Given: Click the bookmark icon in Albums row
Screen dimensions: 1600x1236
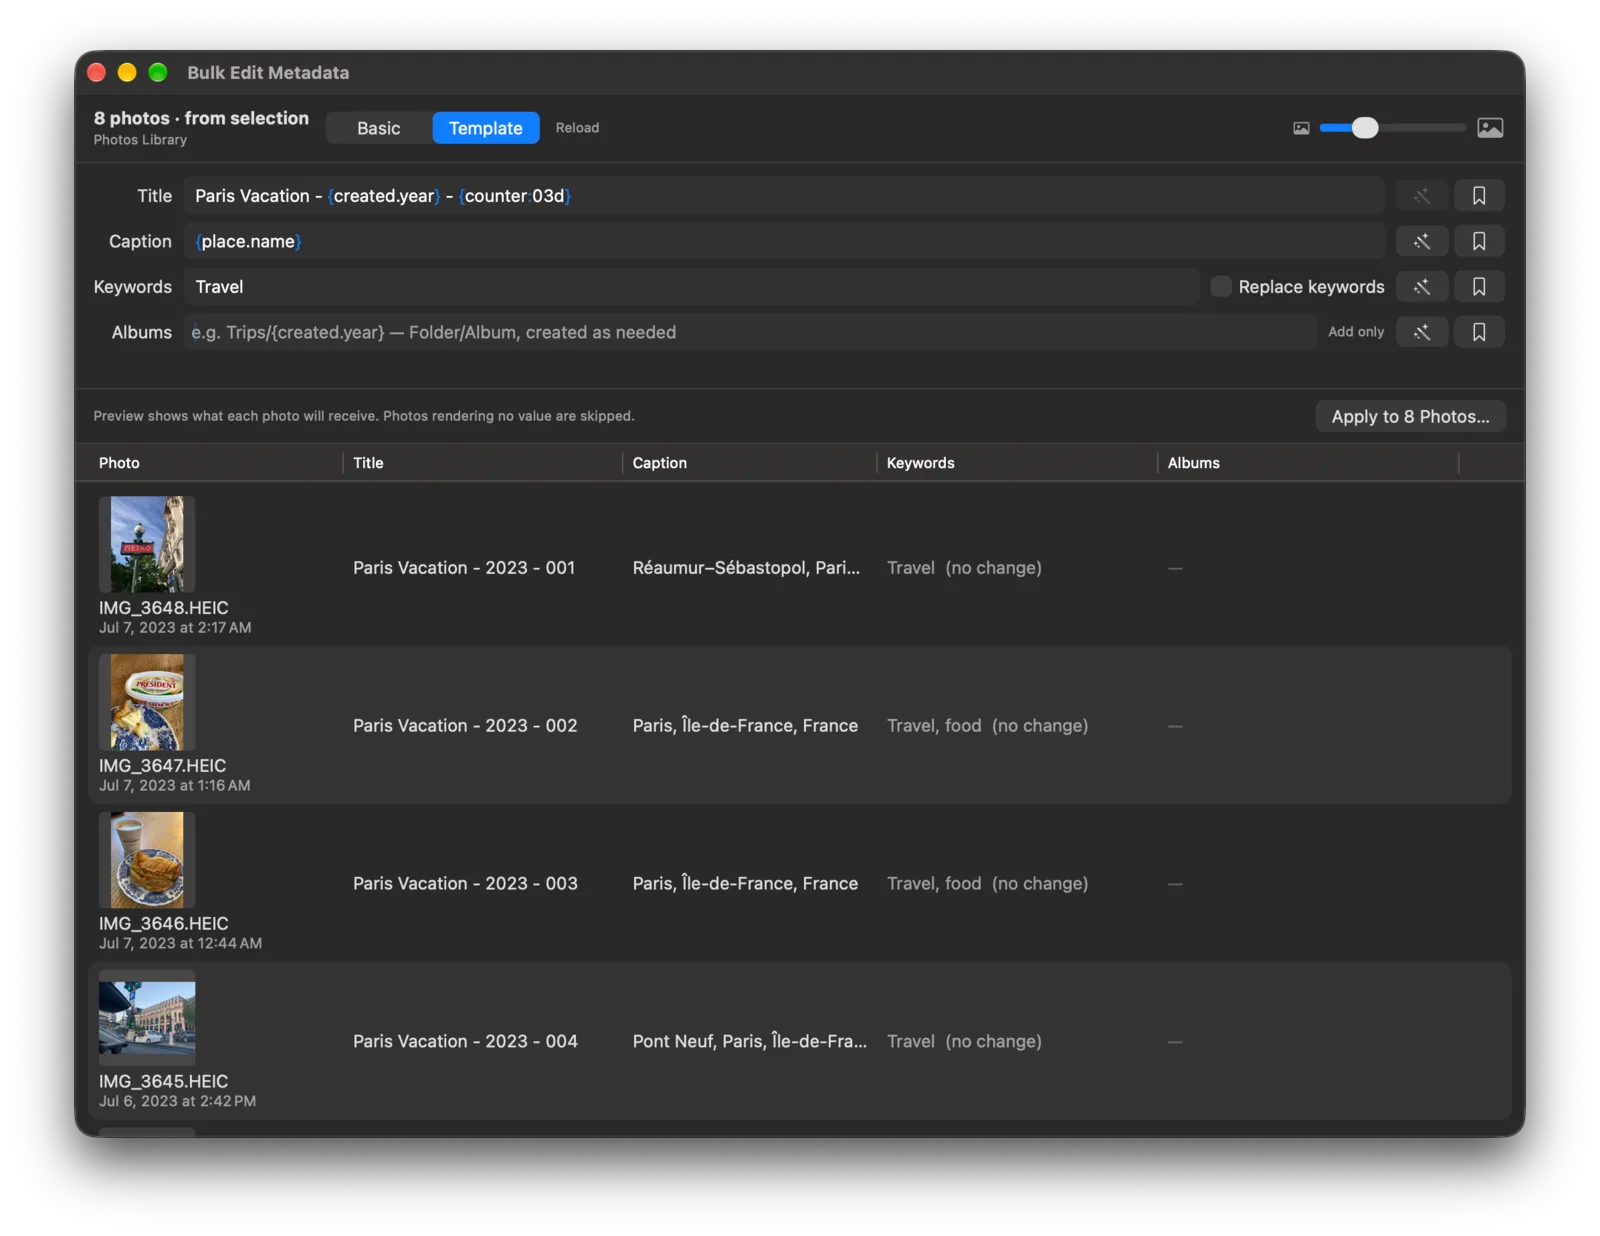Looking at the screenshot, I should pos(1478,332).
